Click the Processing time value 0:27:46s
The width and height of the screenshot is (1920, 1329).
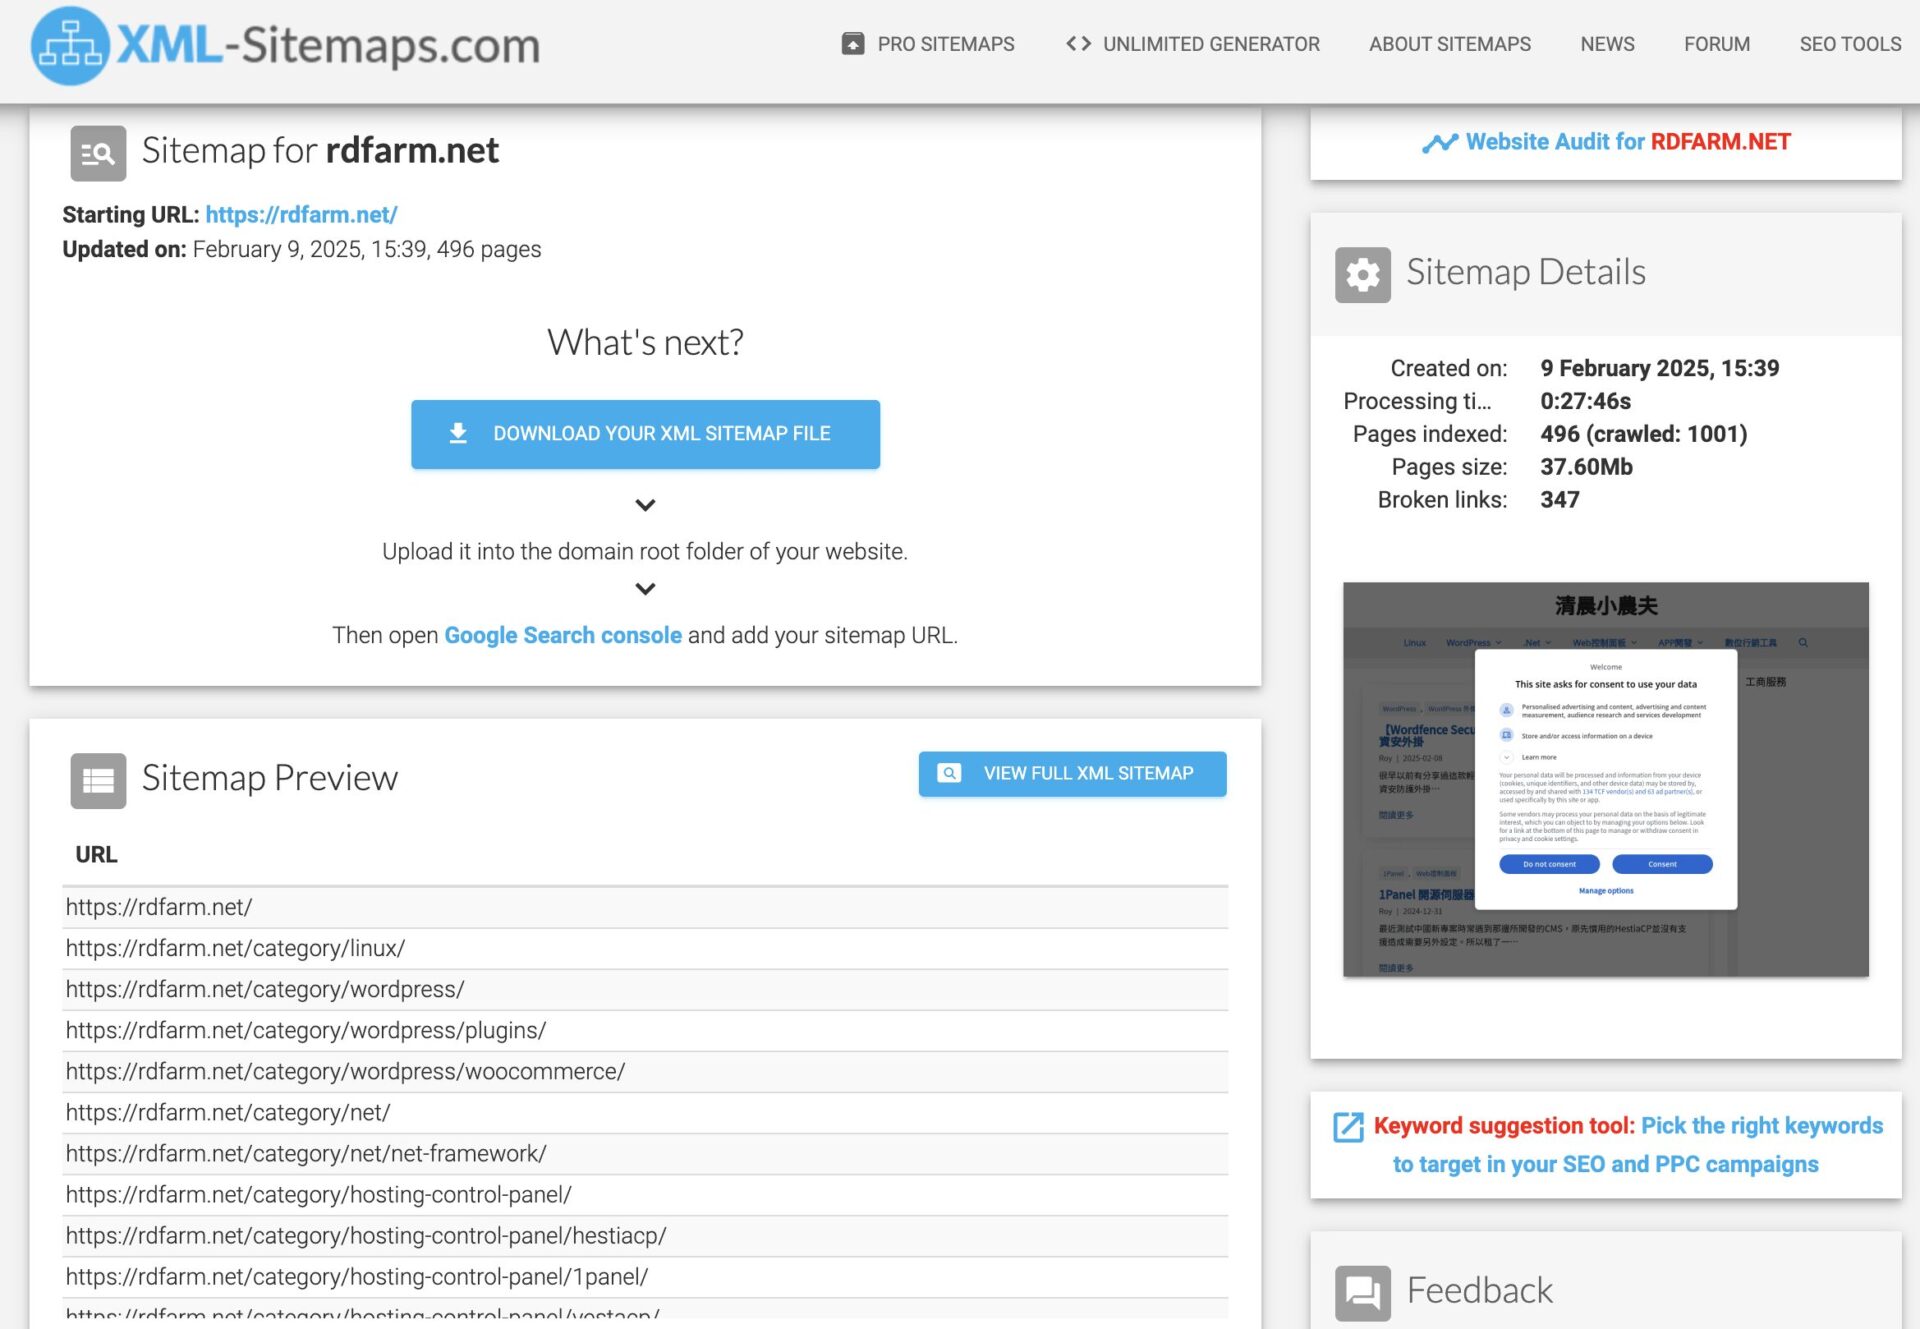click(1585, 401)
